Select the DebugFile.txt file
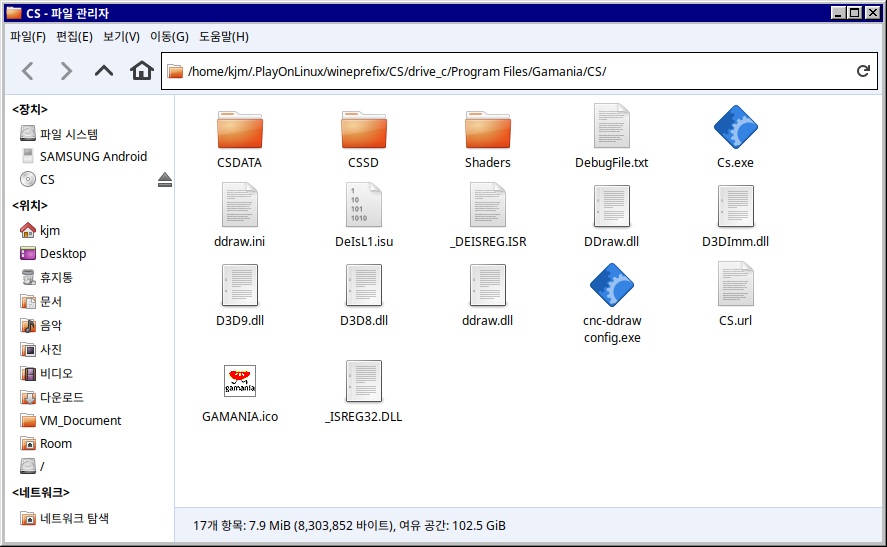The width and height of the screenshot is (887, 547). 612,137
